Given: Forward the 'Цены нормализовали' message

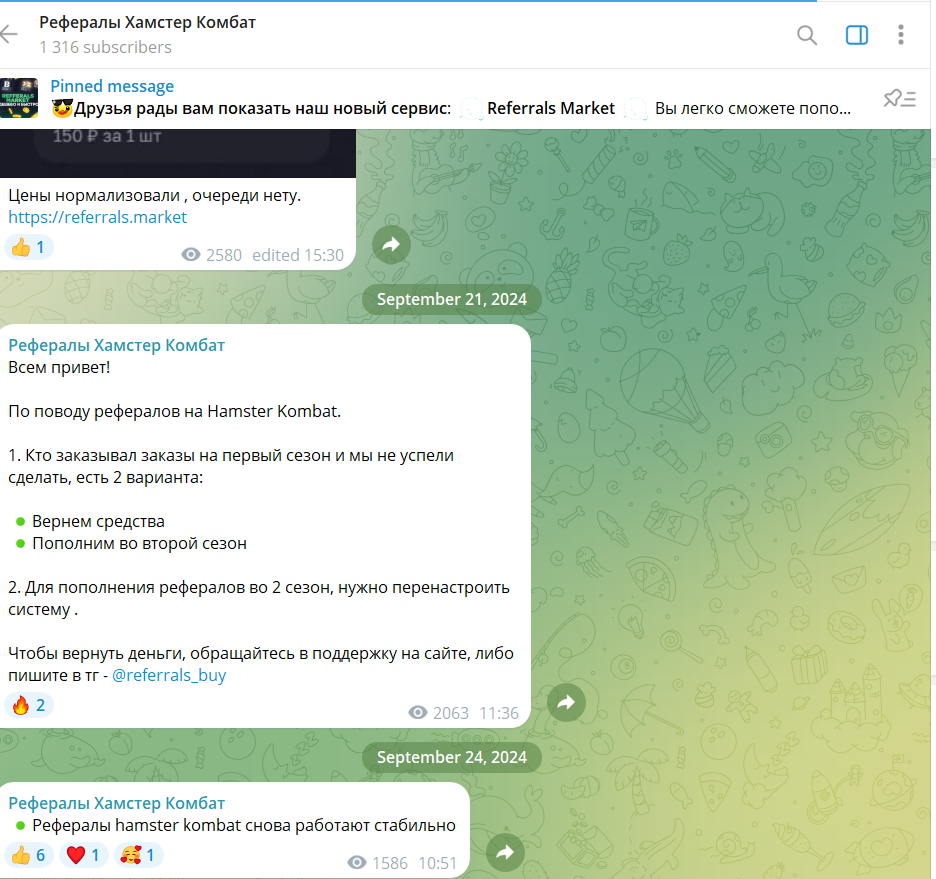Looking at the screenshot, I should 391,245.
